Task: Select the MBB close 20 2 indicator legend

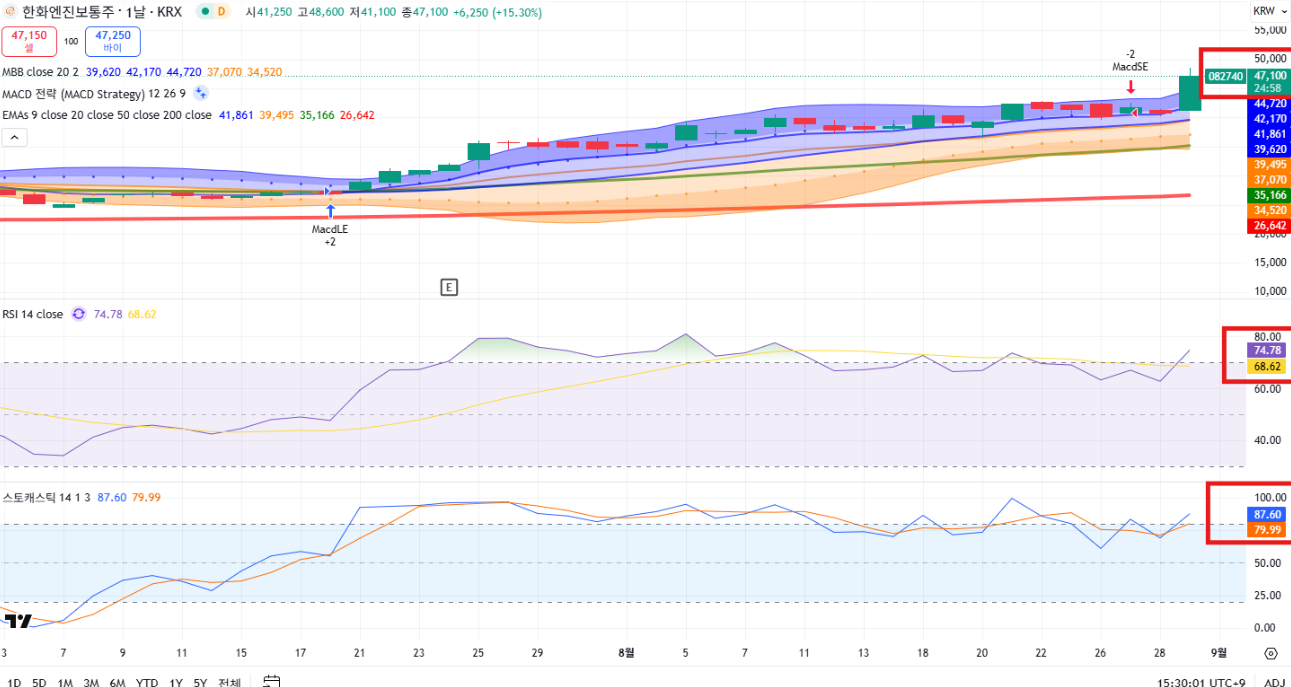Action: [x=40, y=72]
